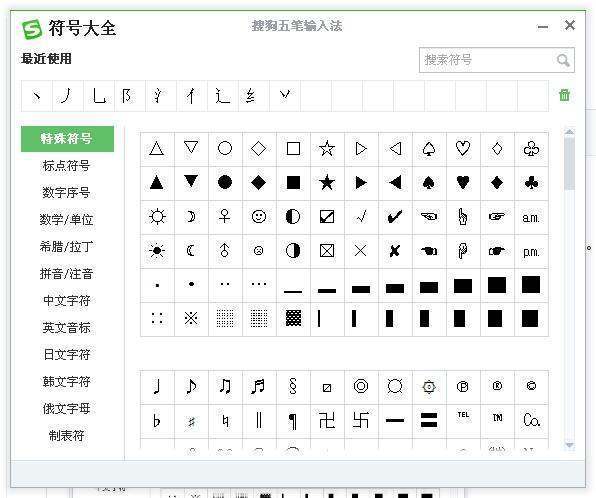Image resolution: width=596 pixels, height=498 pixels.
Task: Pick the sad face symbol
Action: click(x=259, y=251)
